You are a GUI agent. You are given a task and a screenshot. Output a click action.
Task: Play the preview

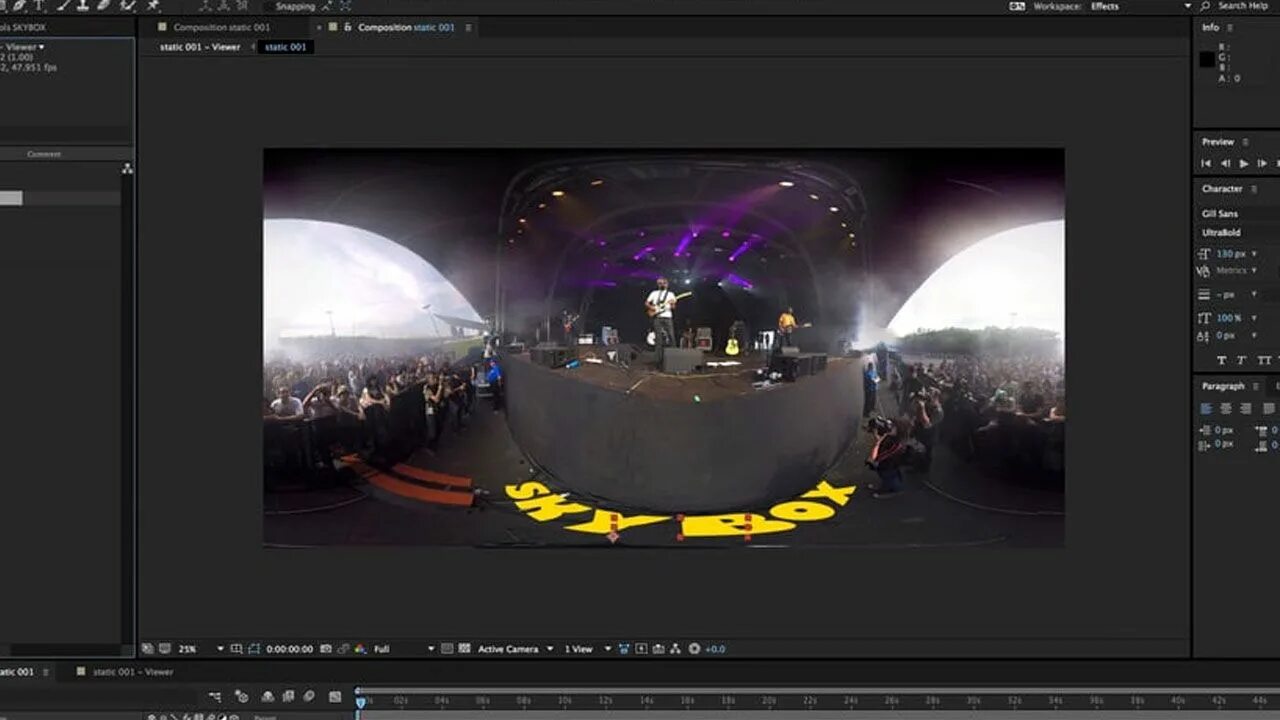click(1244, 163)
